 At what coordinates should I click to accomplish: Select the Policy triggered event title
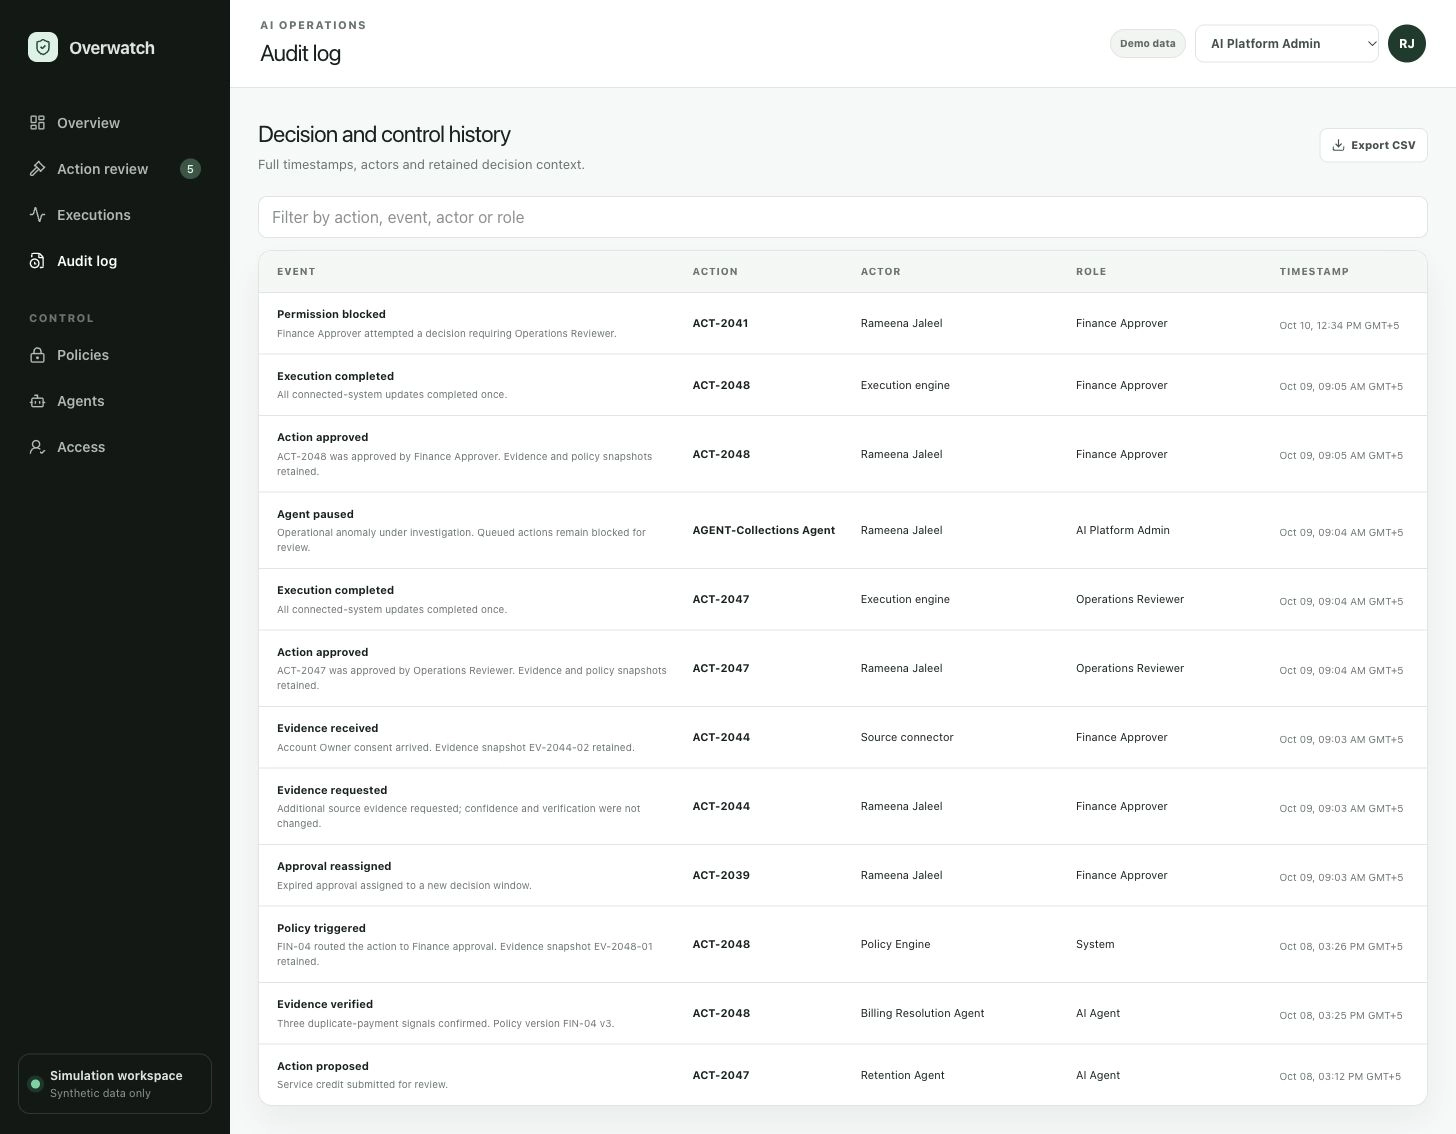pos(321,928)
